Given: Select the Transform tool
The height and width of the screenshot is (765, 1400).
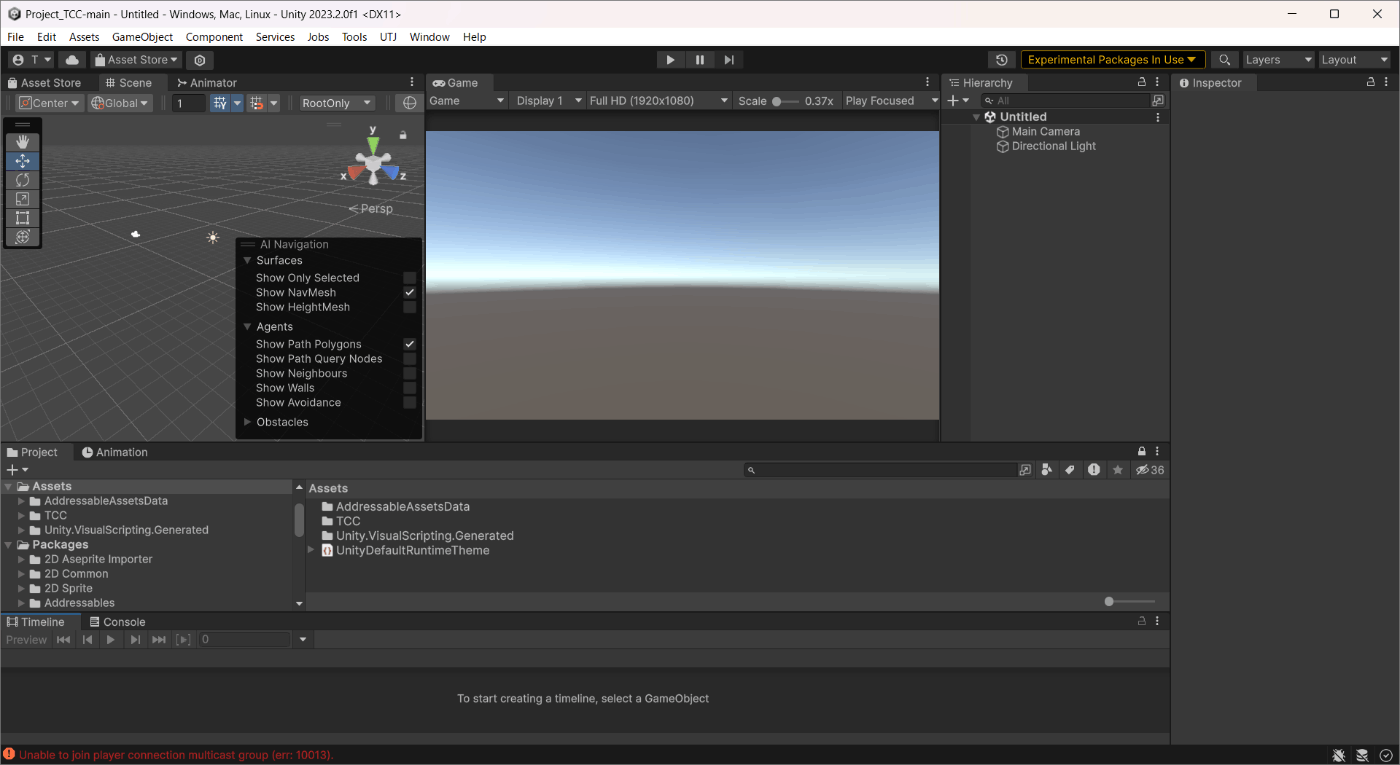Looking at the screenshot, I should (22, 237).
